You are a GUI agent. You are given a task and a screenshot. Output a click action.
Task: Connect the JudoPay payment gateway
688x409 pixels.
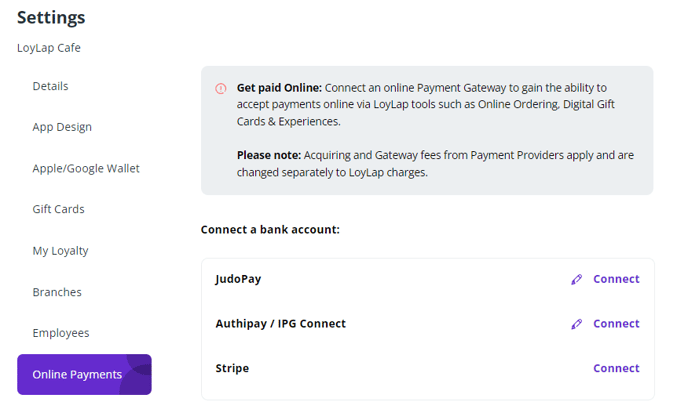(x=616, y=279)
